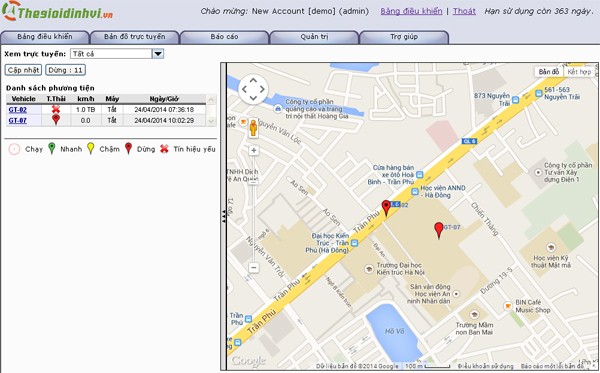Viewport: 600px width, 373px height.
Task: Collapse the left panel with splitter arrows
Action: [x=224, y=217]
